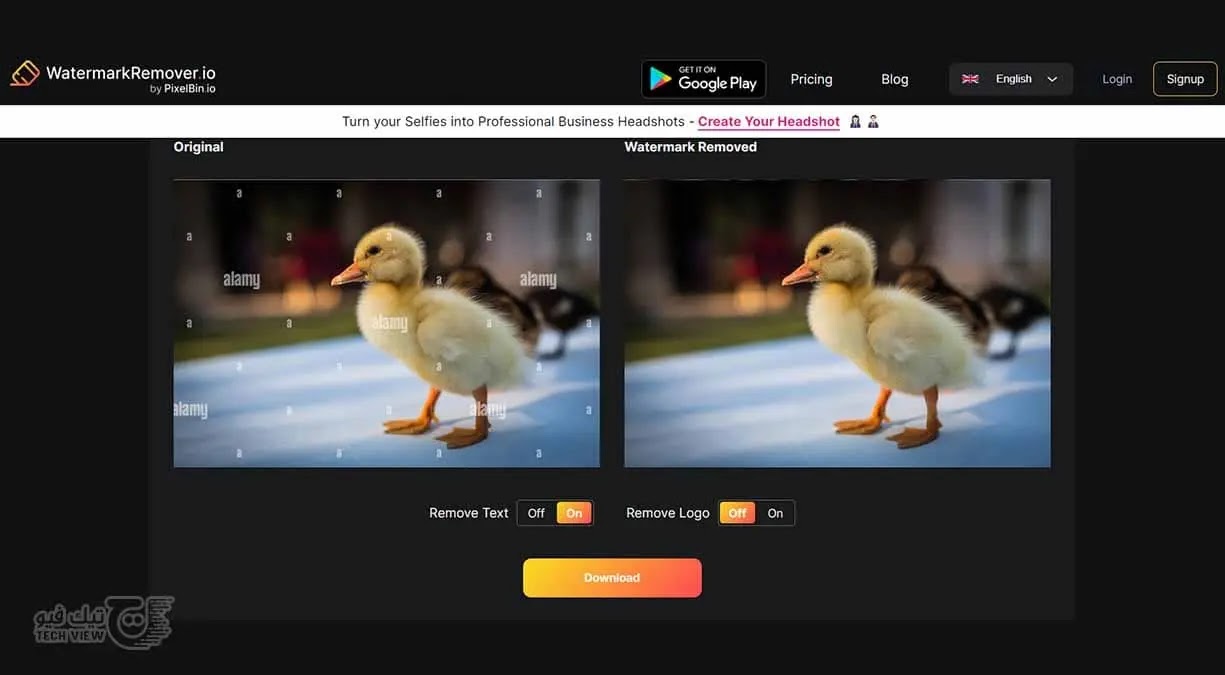Click the 'Remove Text' label
The image size is (1225, 675).
[469, 513]
